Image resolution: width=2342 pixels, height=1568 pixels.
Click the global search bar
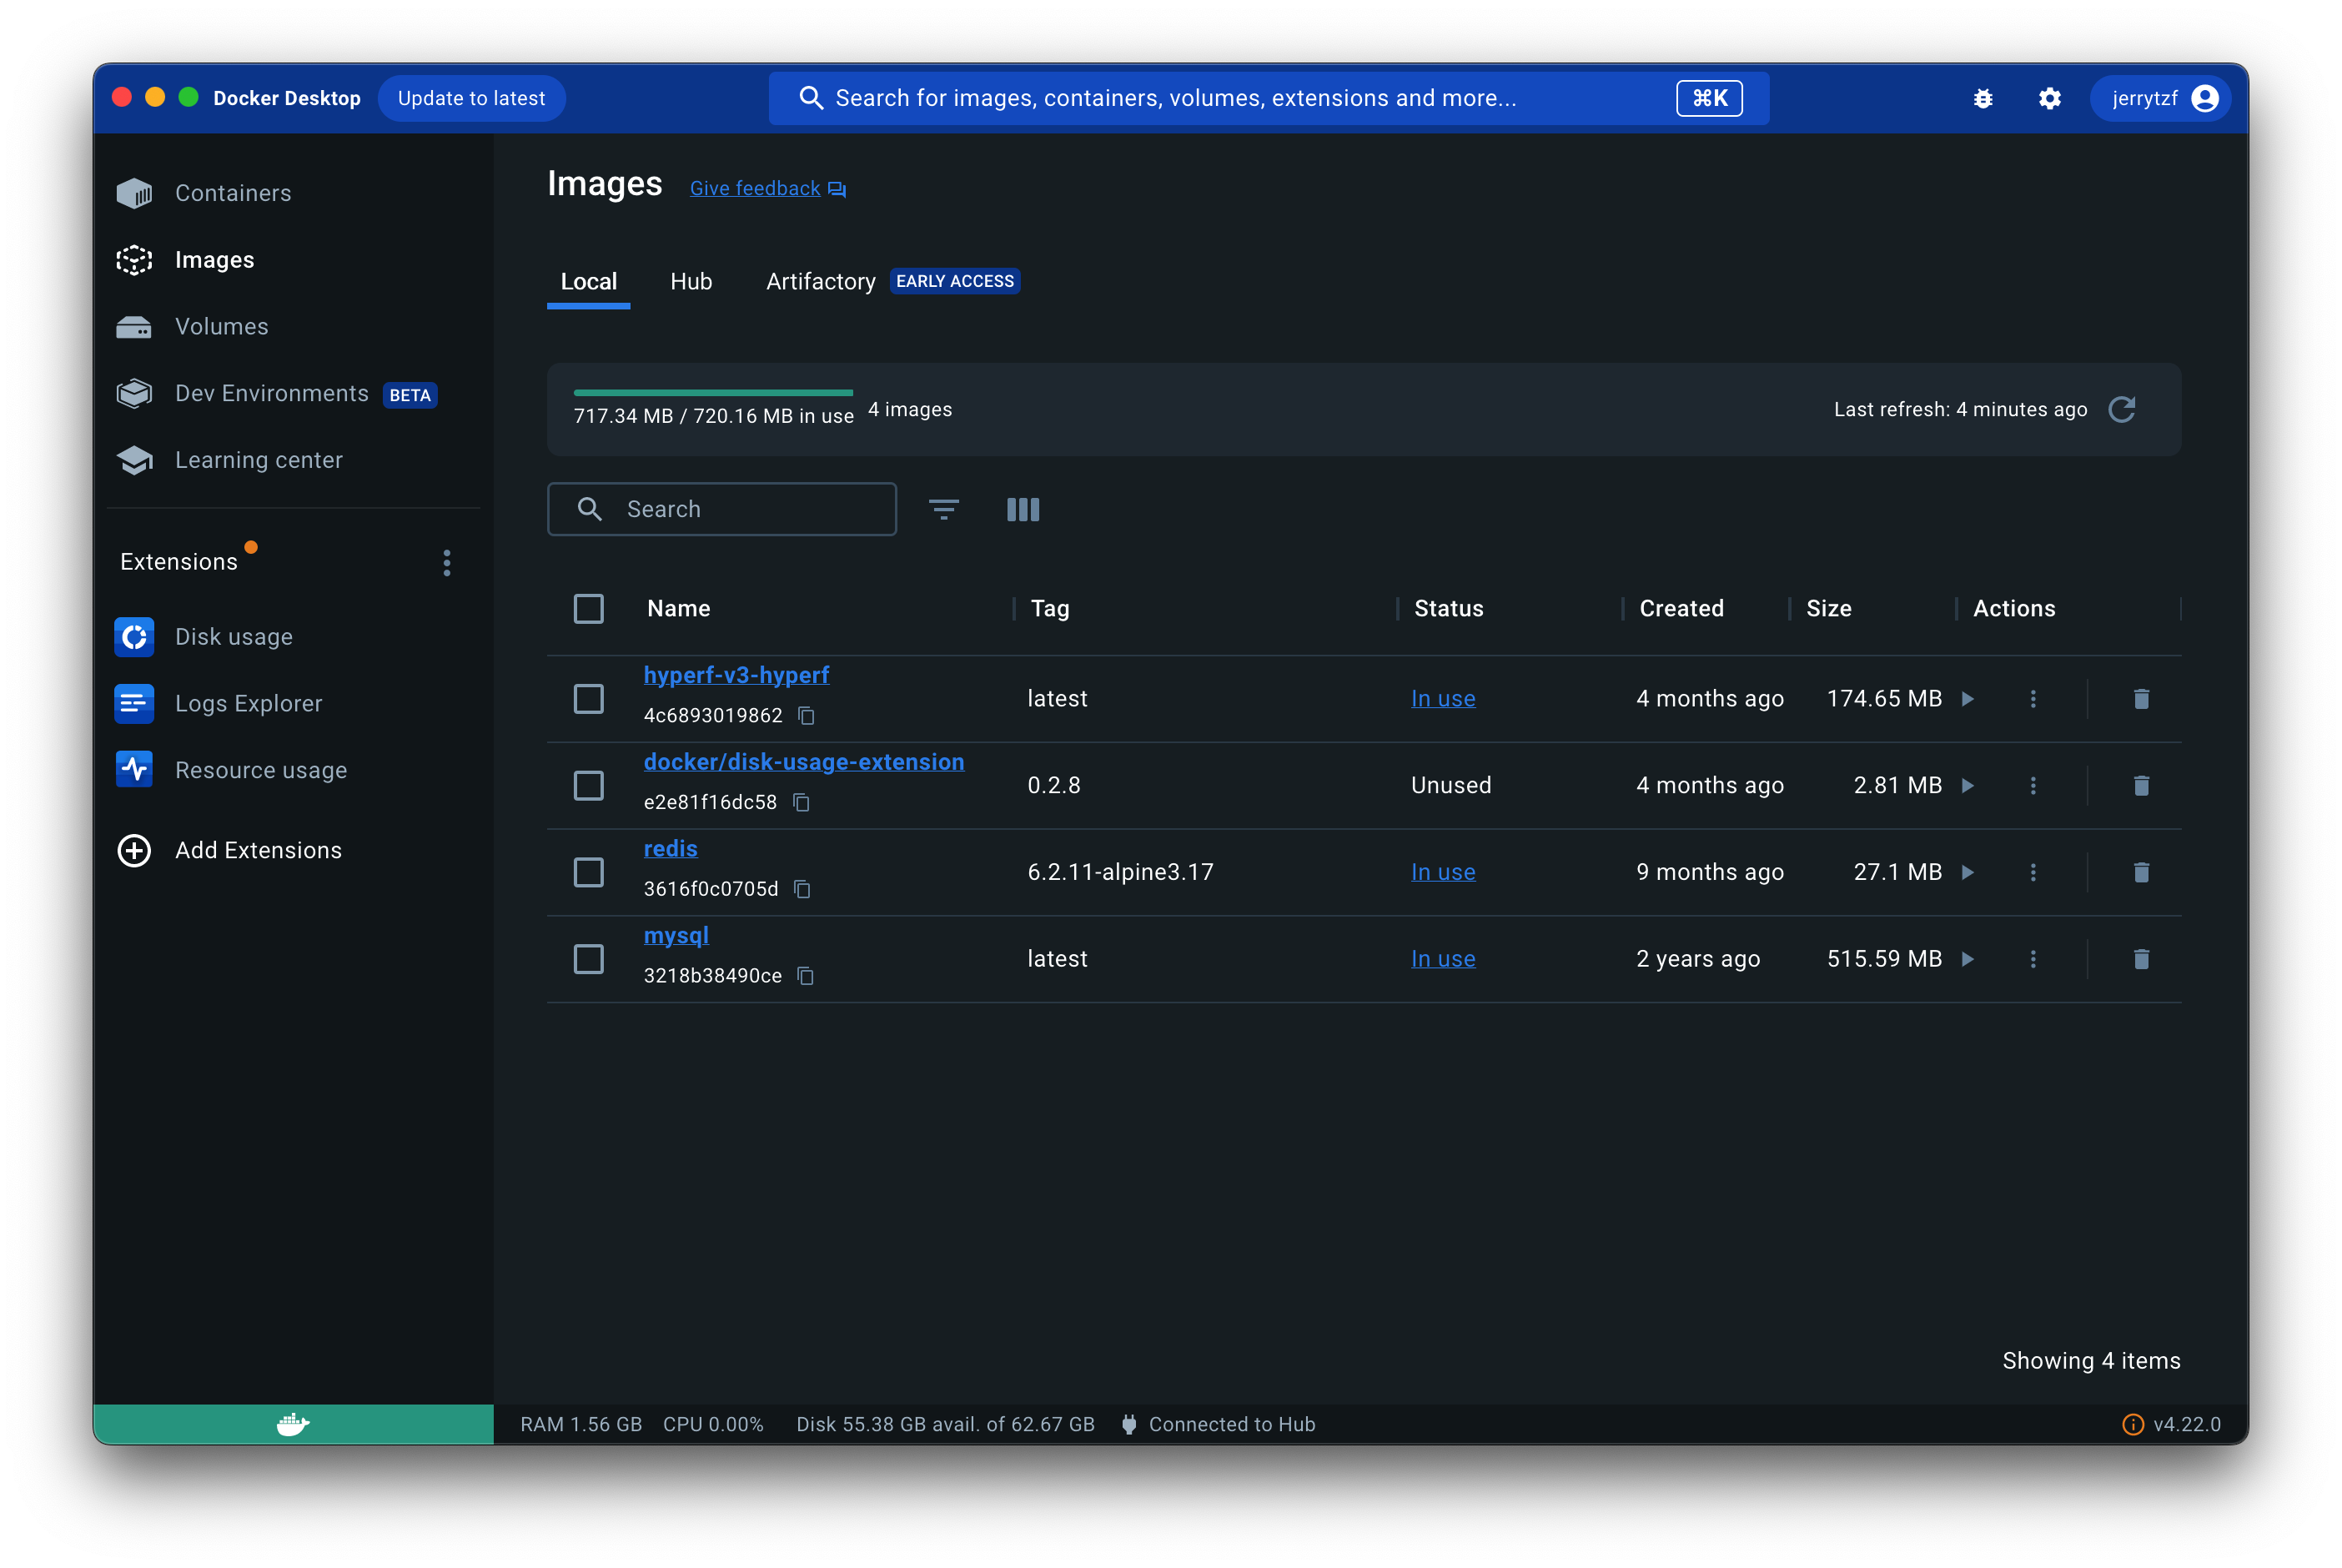1268,98
